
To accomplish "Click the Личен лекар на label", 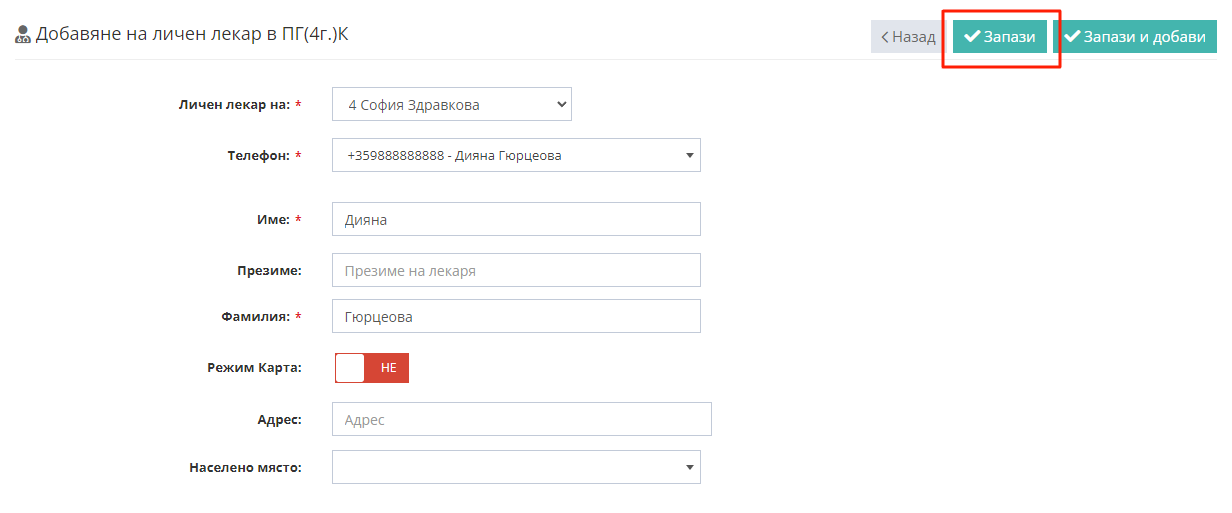I will [234, 104].
